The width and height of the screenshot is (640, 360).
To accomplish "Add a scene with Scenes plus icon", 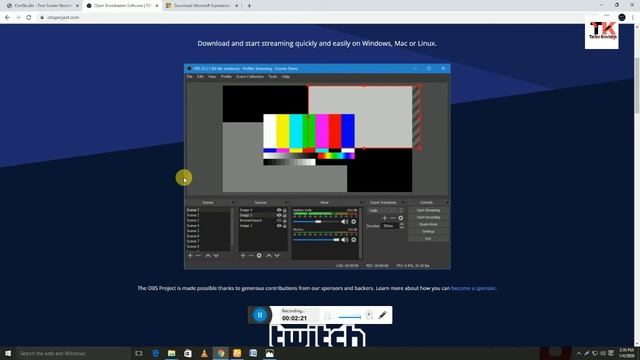I will pos(190,256).
